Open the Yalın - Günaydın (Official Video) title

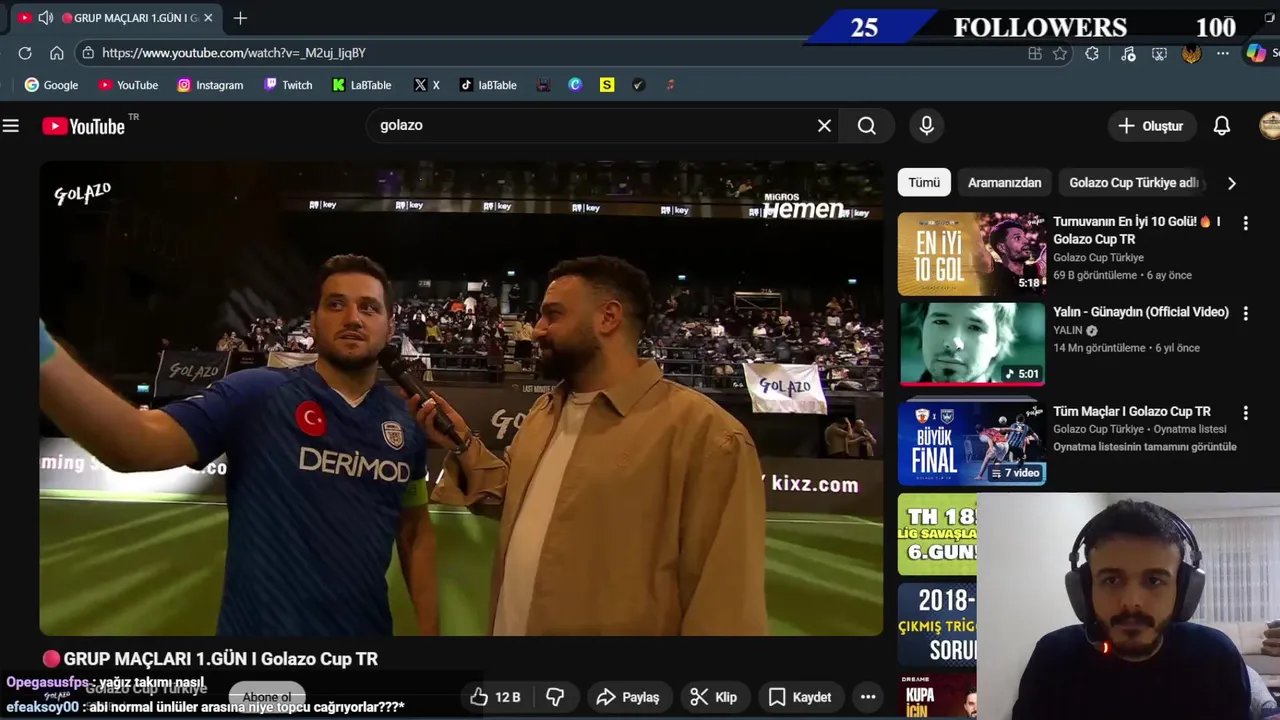[1141, 312]
